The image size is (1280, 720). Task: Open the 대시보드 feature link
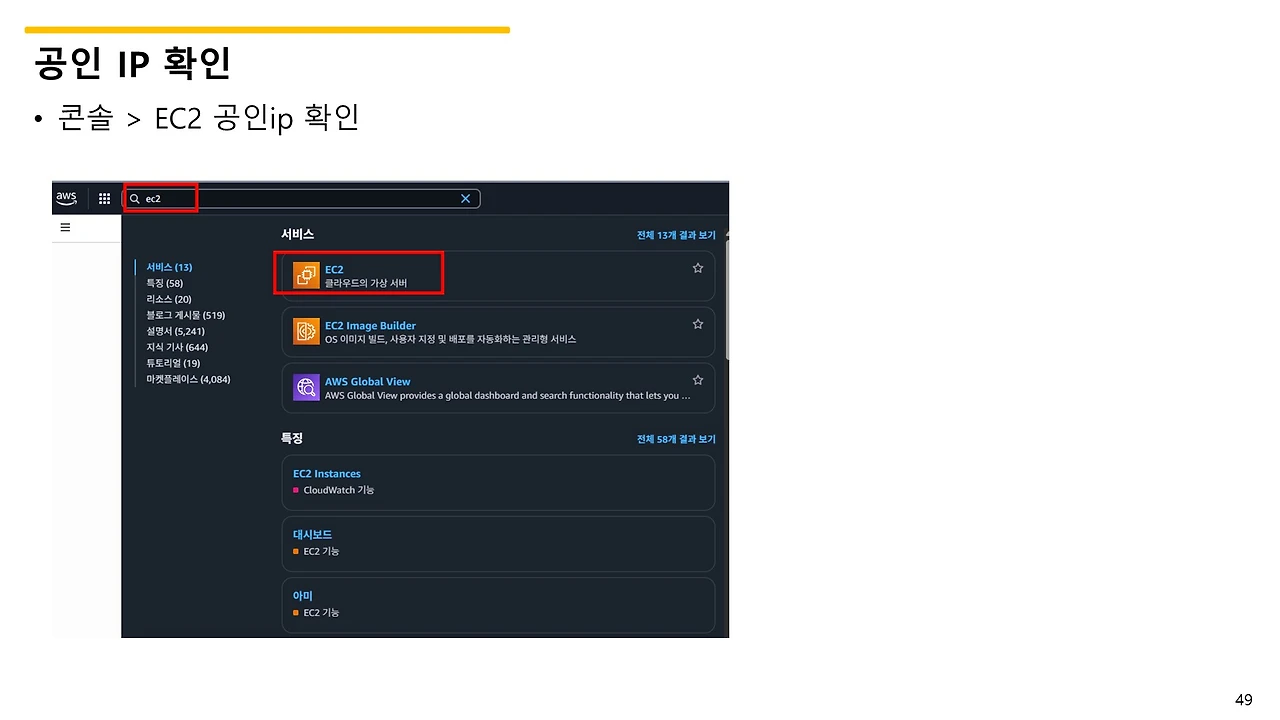pos(312,534)
